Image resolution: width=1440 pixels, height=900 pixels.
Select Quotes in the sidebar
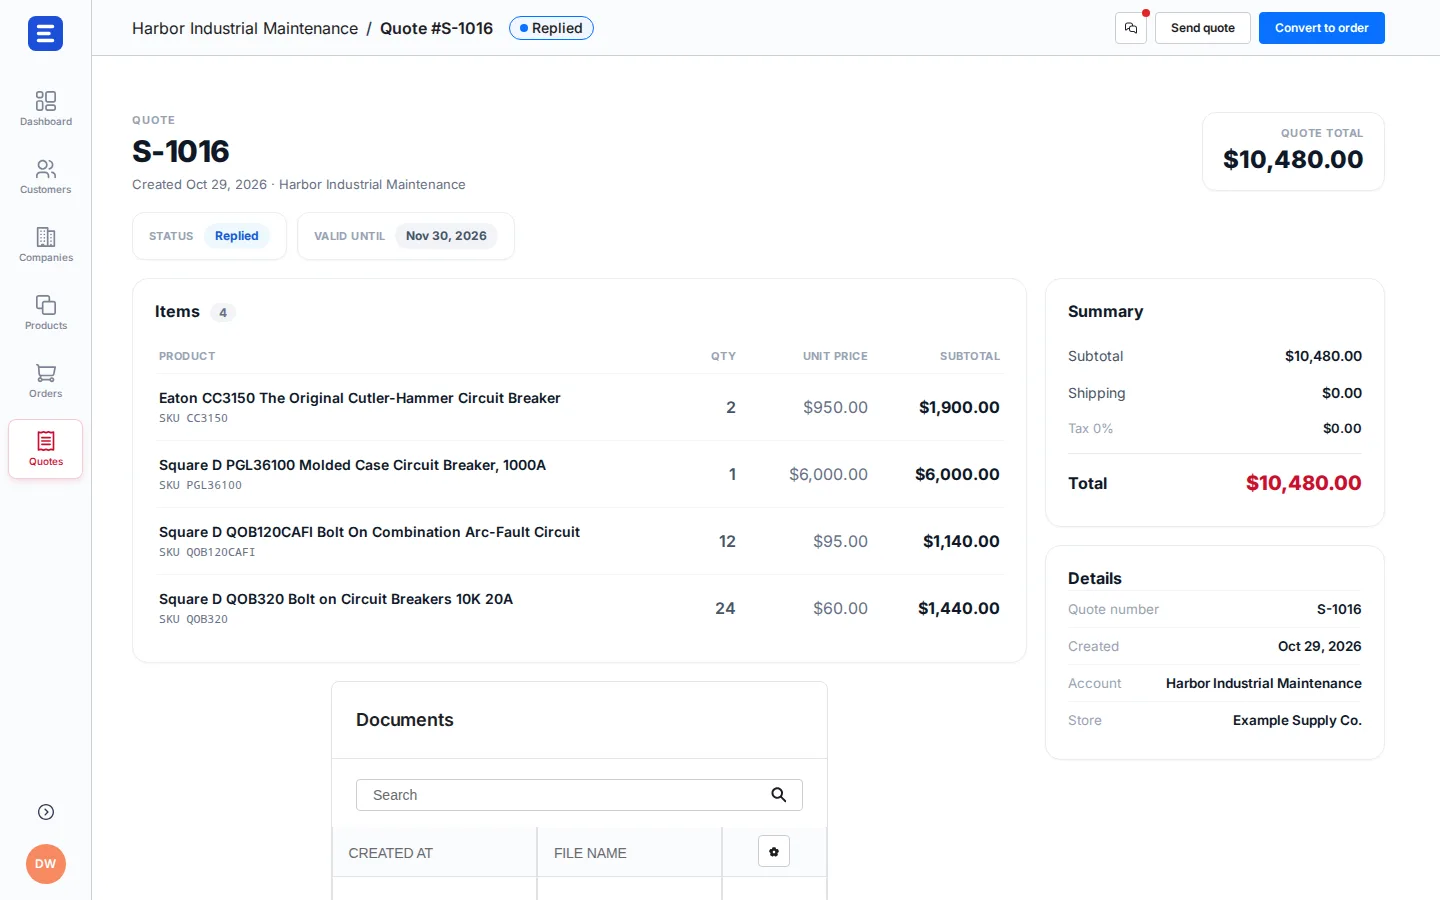click(x=46, y=449)
